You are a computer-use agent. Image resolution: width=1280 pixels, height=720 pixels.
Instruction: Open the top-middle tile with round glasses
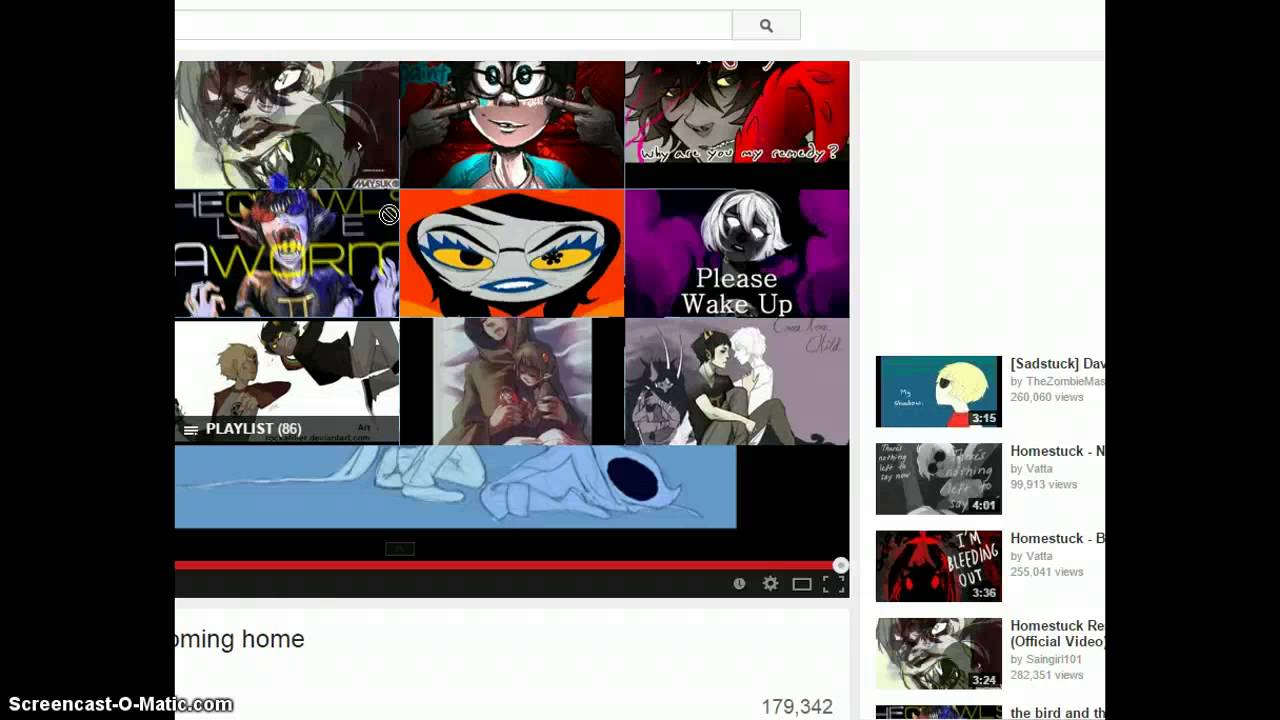(512, 124)
